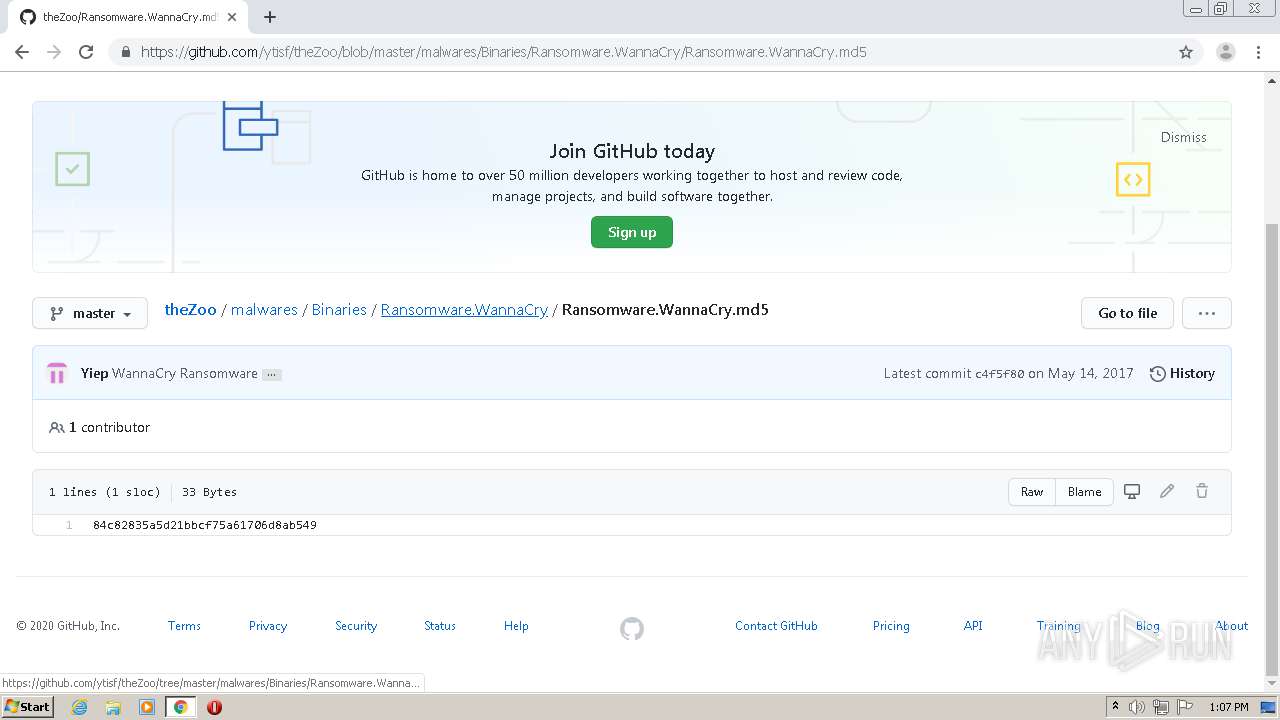The width and height of the screenshot is (1280, 720).
Task: Open the three-dot file options menu
Action: (1206, 313)
